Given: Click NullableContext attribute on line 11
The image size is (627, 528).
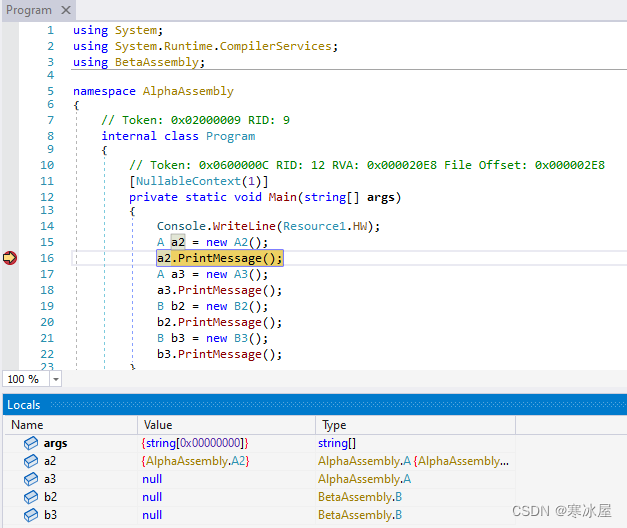Looking at the screenshot, I should (x=188, y=181).
